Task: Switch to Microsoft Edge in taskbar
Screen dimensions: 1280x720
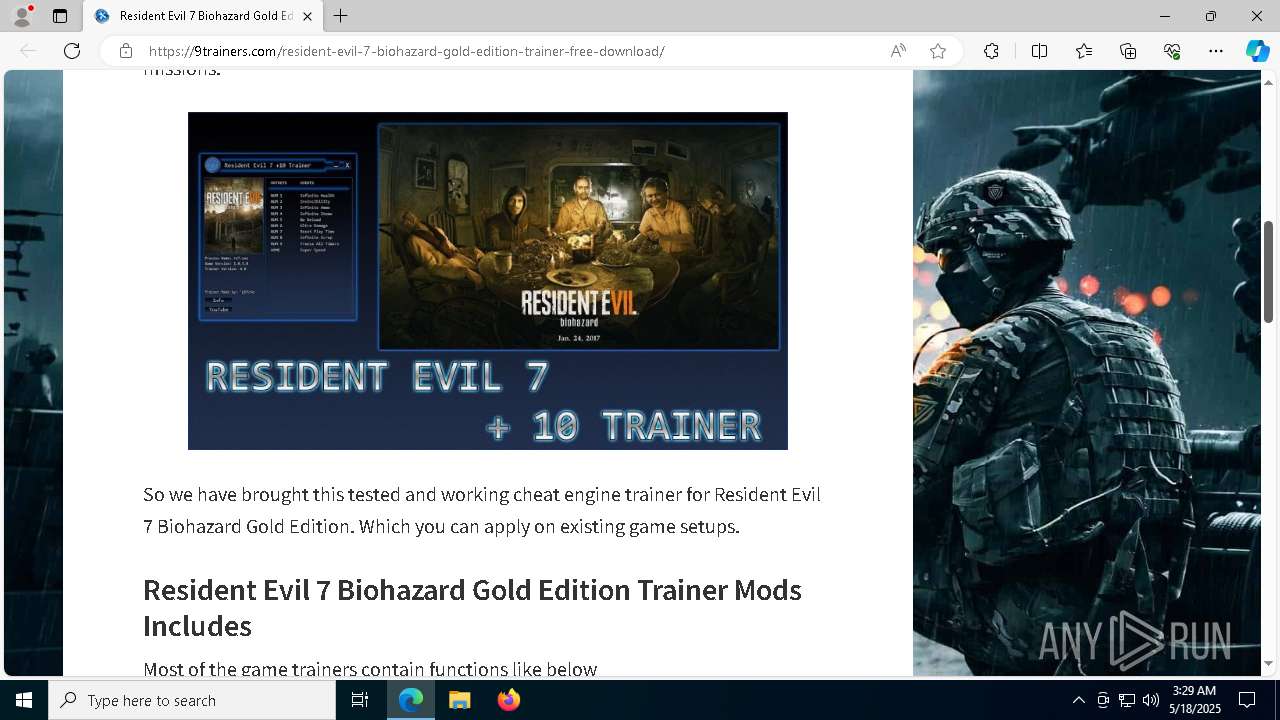Action: coord(411,700)
